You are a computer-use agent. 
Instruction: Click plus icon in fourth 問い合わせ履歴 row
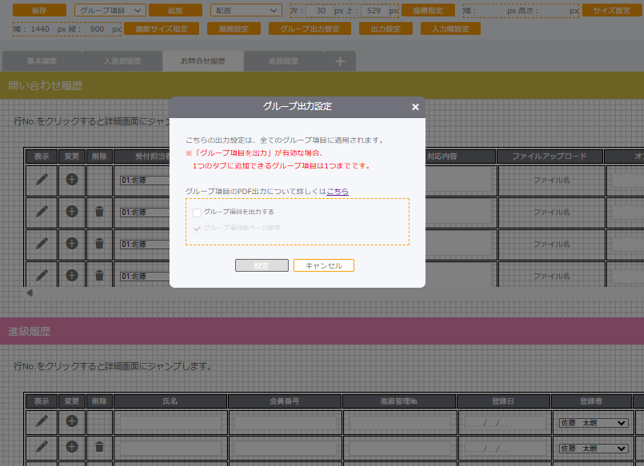pos(72,275)
